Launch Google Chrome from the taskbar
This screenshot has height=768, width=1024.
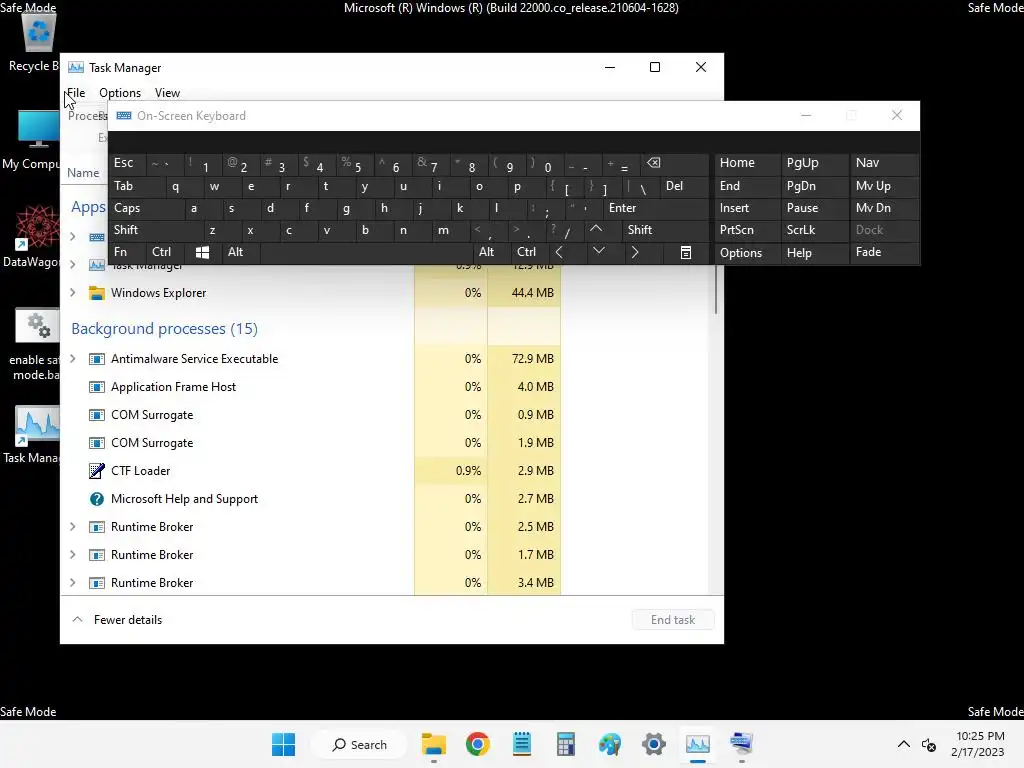point(478,744)
